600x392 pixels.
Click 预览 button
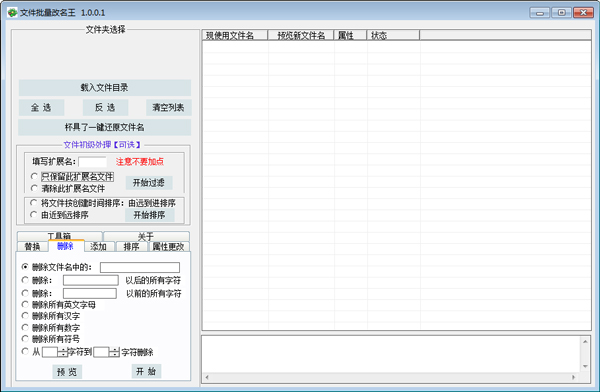[67, 371]
